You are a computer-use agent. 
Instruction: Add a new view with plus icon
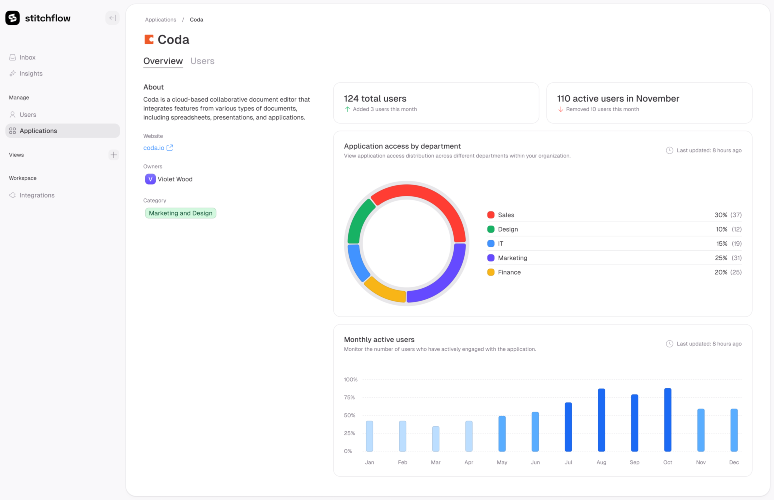click(114, 155)
